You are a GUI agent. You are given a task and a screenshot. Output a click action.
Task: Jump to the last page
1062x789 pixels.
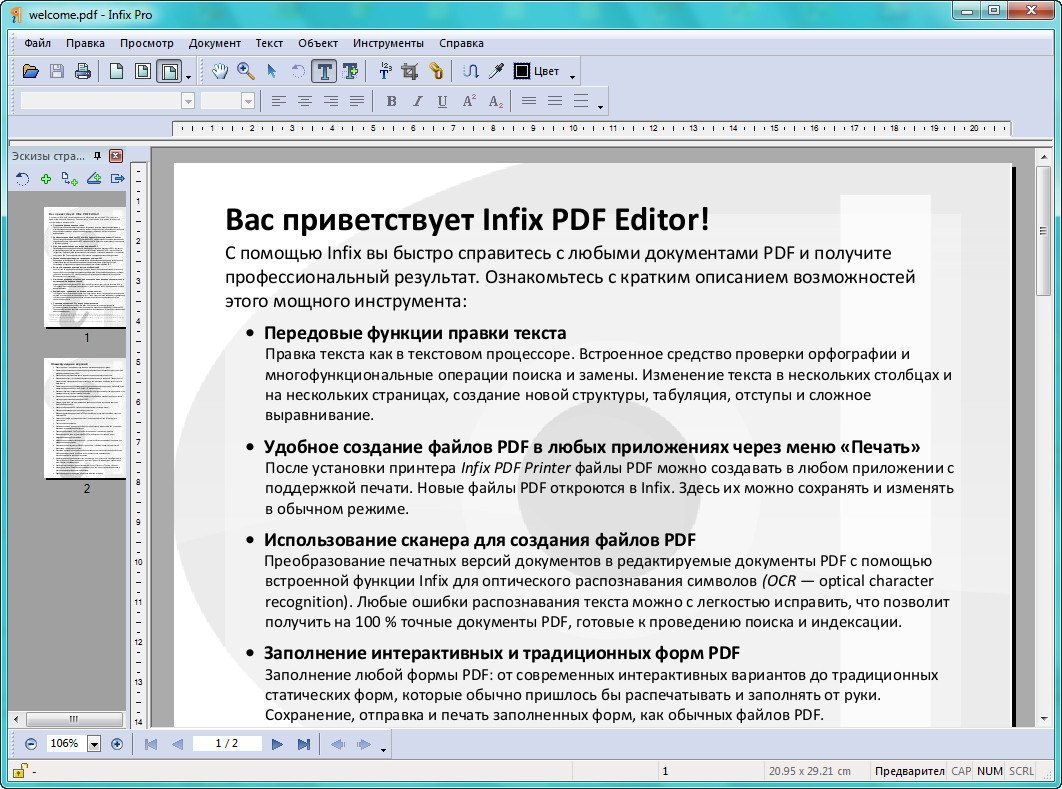click(303, 744)
